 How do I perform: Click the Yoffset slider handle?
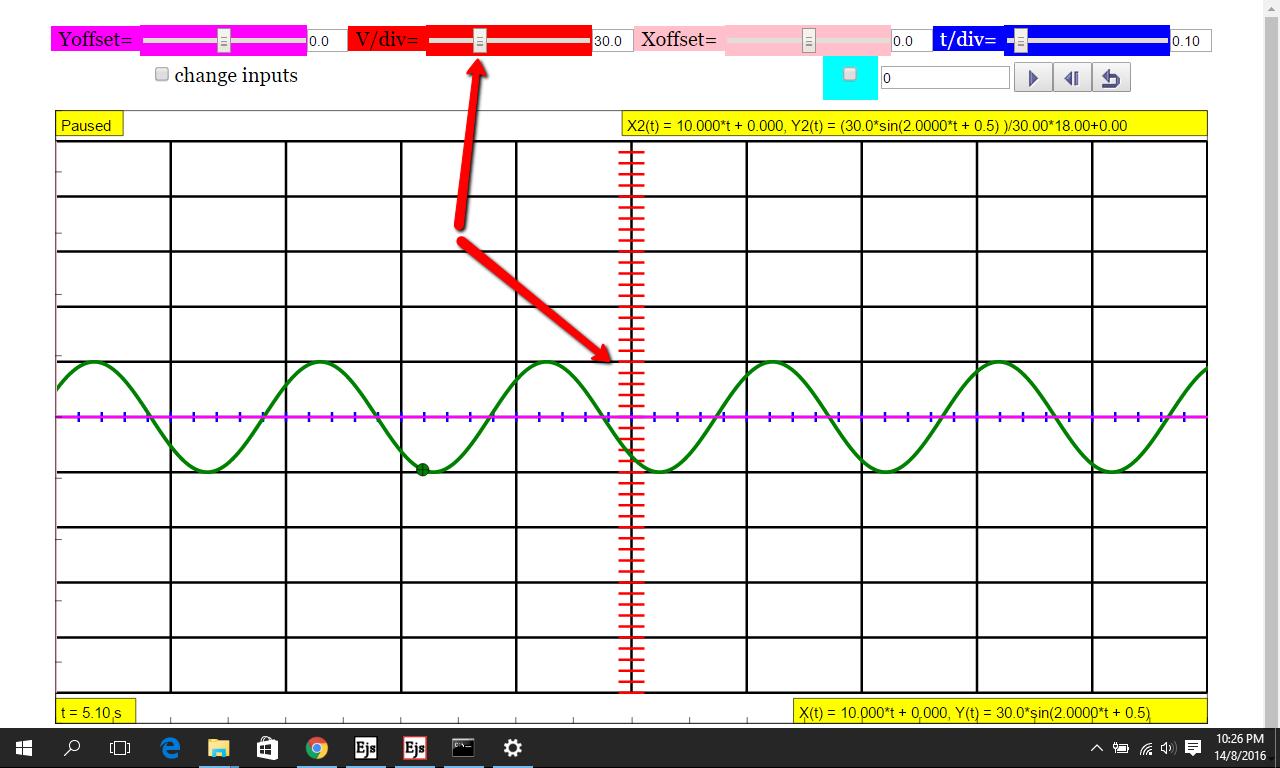(224, 41)
